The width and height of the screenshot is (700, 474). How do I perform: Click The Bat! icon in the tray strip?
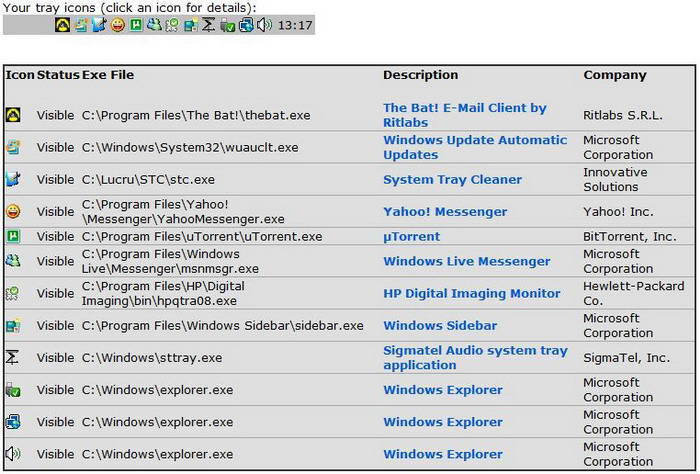tap(62, 25)
